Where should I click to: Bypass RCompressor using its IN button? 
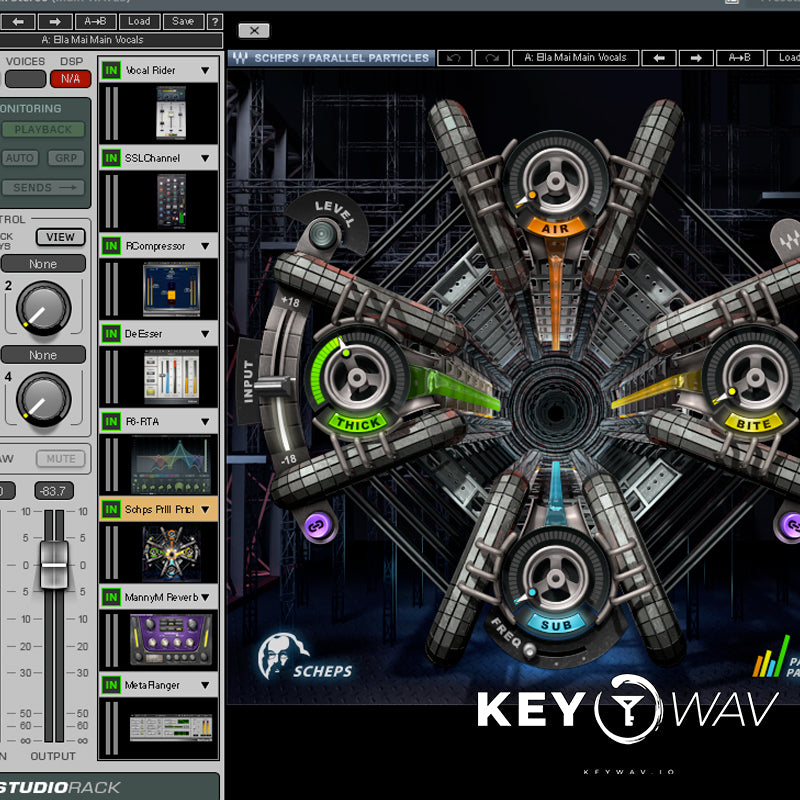click(x=111, y=246)
